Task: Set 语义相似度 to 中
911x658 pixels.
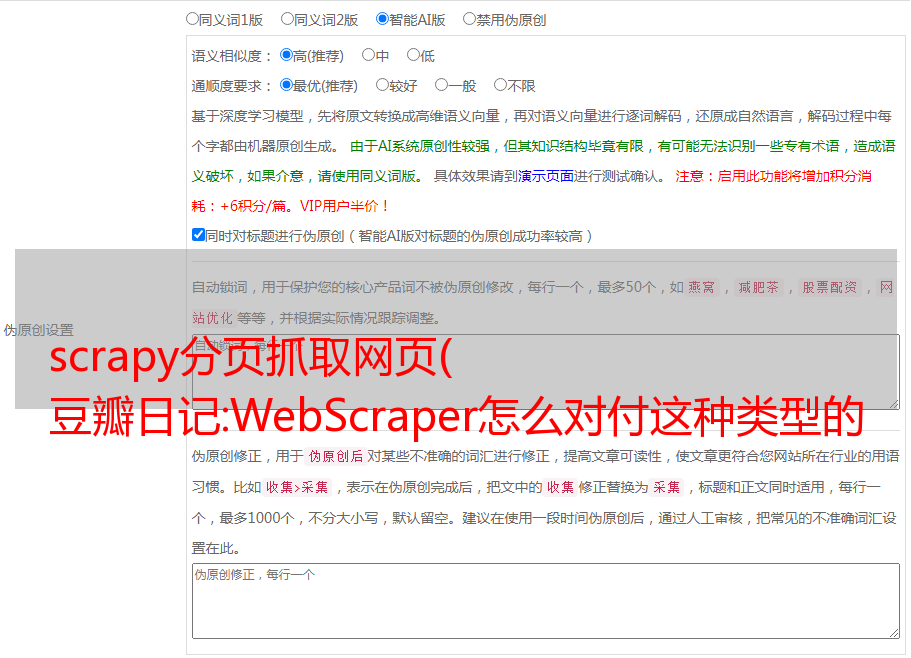Action: (368, 55)
